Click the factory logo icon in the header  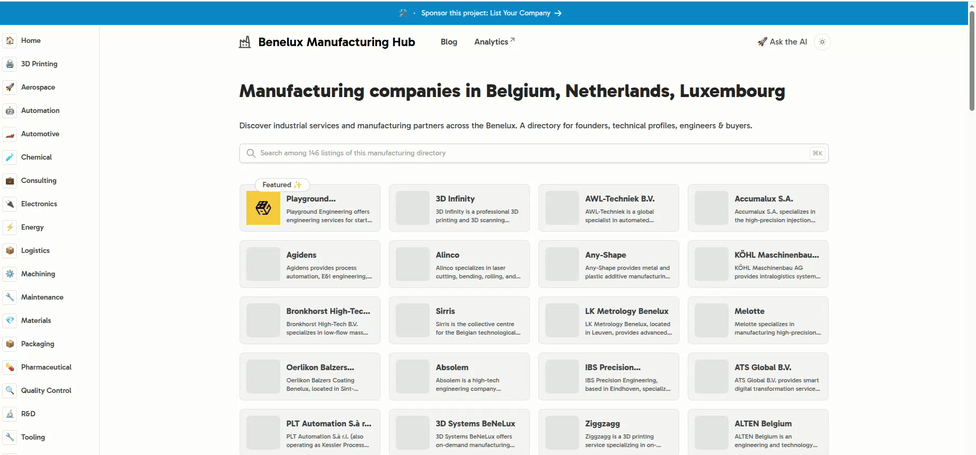pyautogui.click(x=245, y=42)
